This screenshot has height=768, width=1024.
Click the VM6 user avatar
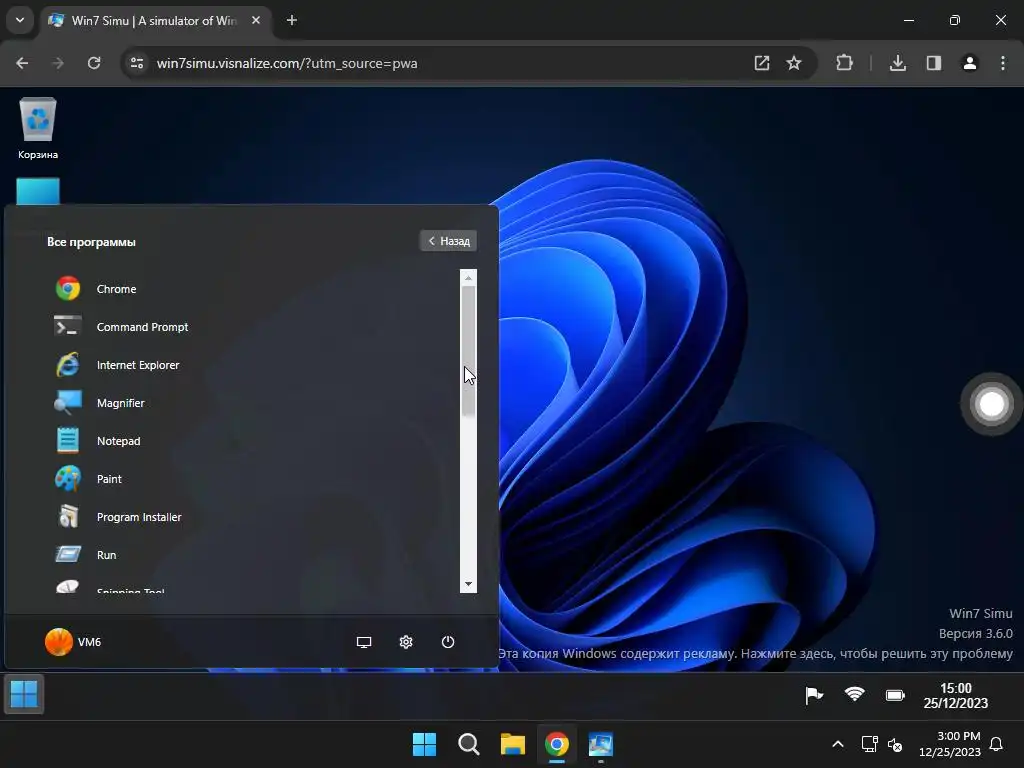pos(59,642)
